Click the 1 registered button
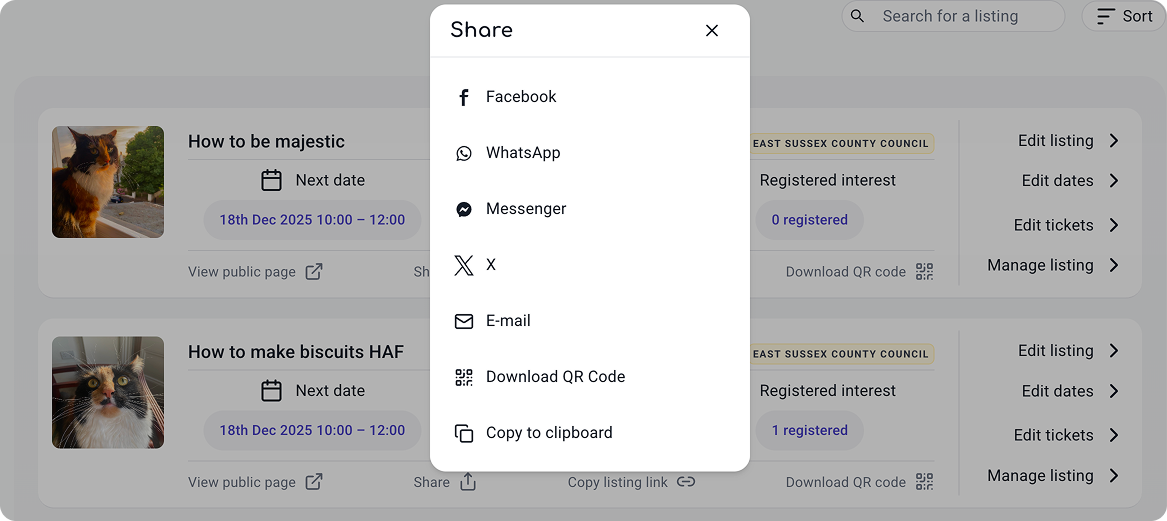The width and height of the screenshot is (1167, 521). 809,430
